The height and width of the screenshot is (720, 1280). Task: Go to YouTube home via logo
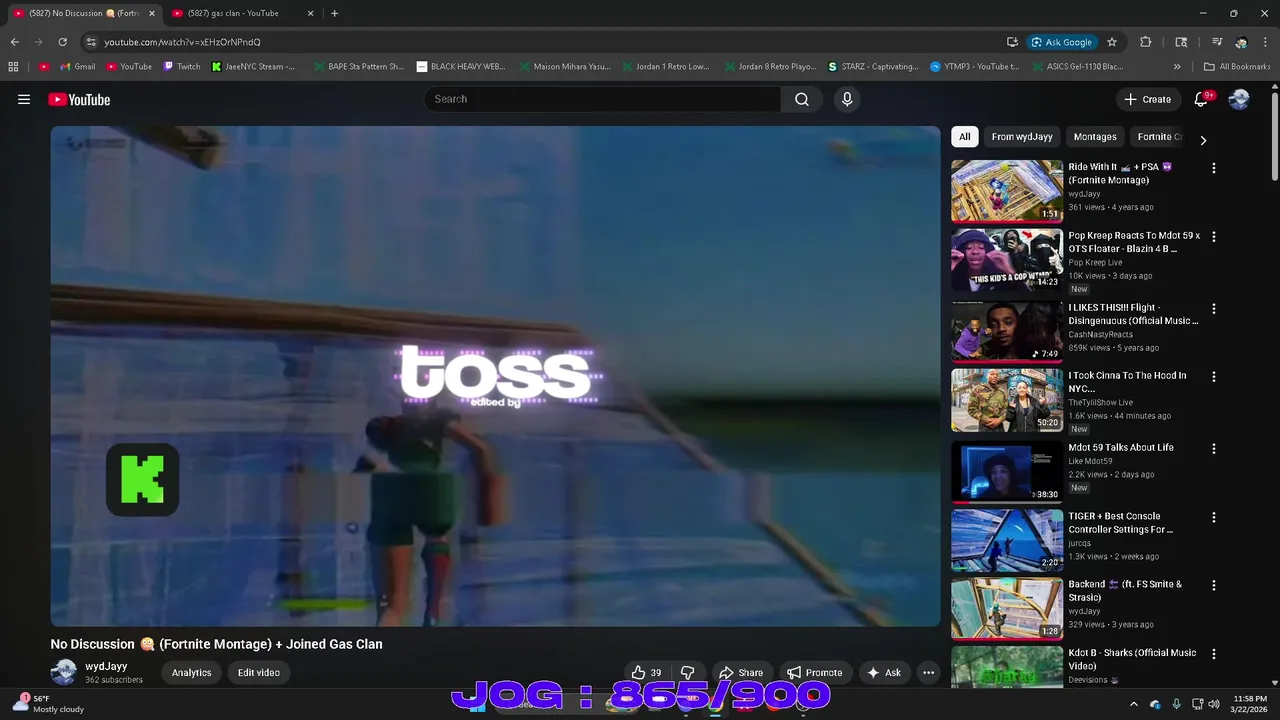[x=79, y=99]
